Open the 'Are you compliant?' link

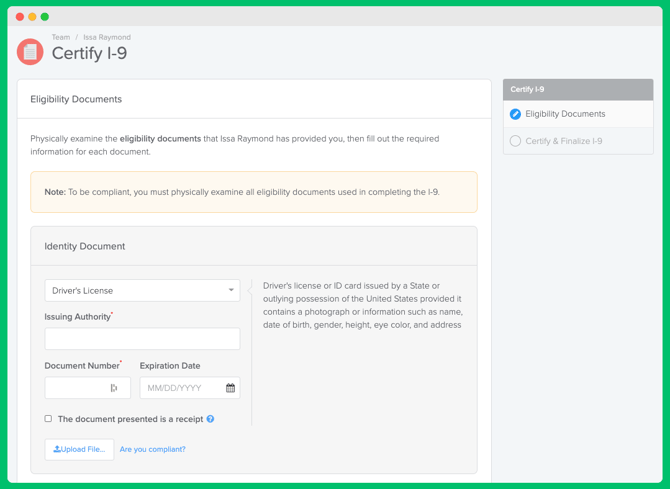tap(153, 449)
